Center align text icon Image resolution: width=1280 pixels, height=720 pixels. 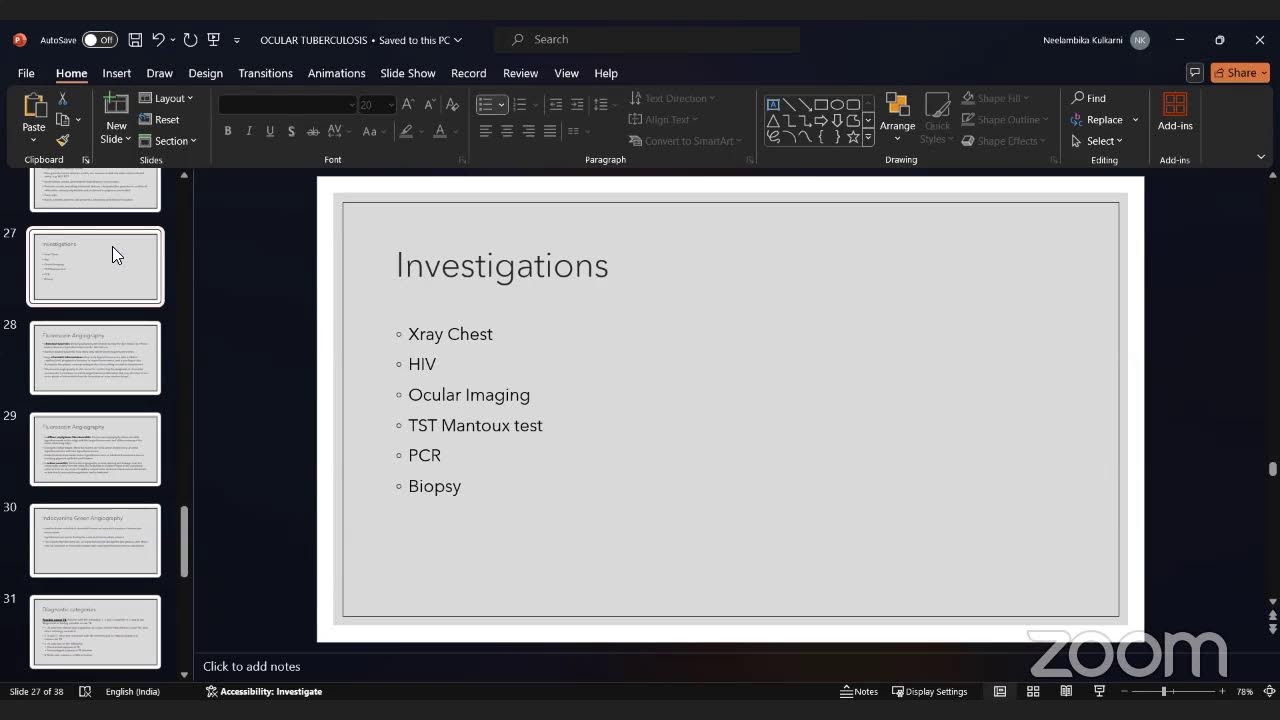[x=507, y=131]
